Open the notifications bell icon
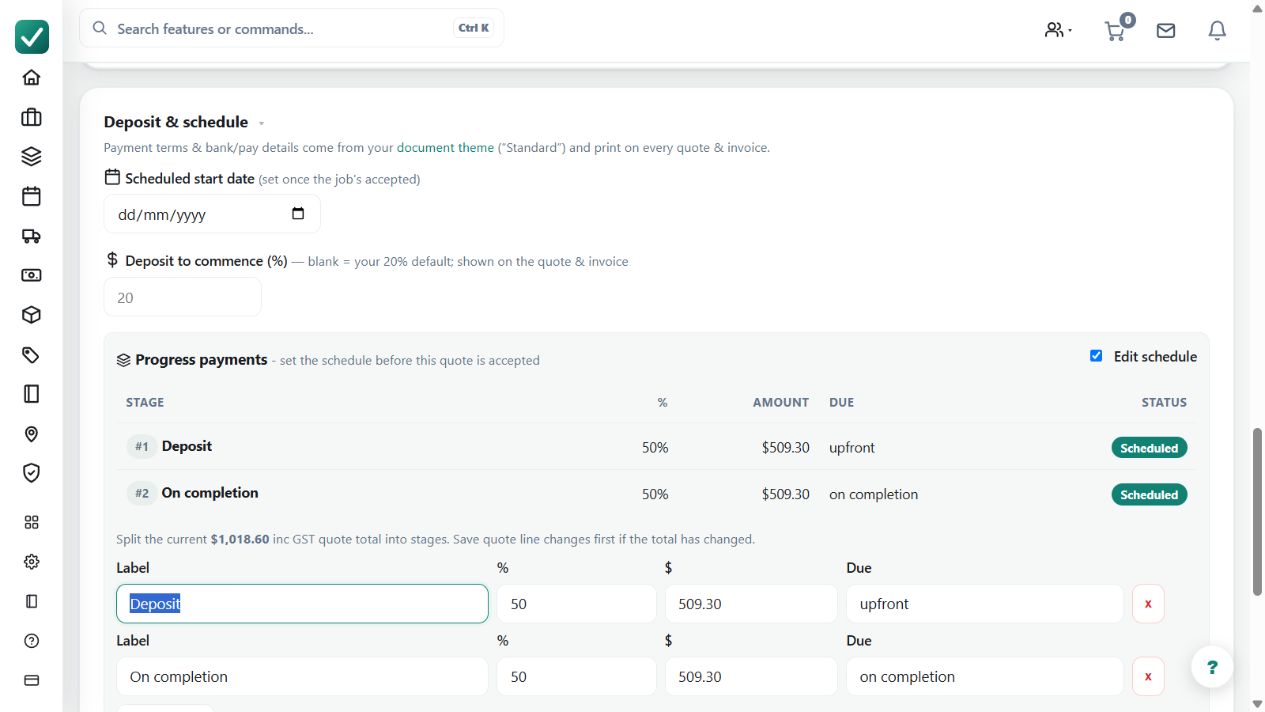 click(1217, 31)
